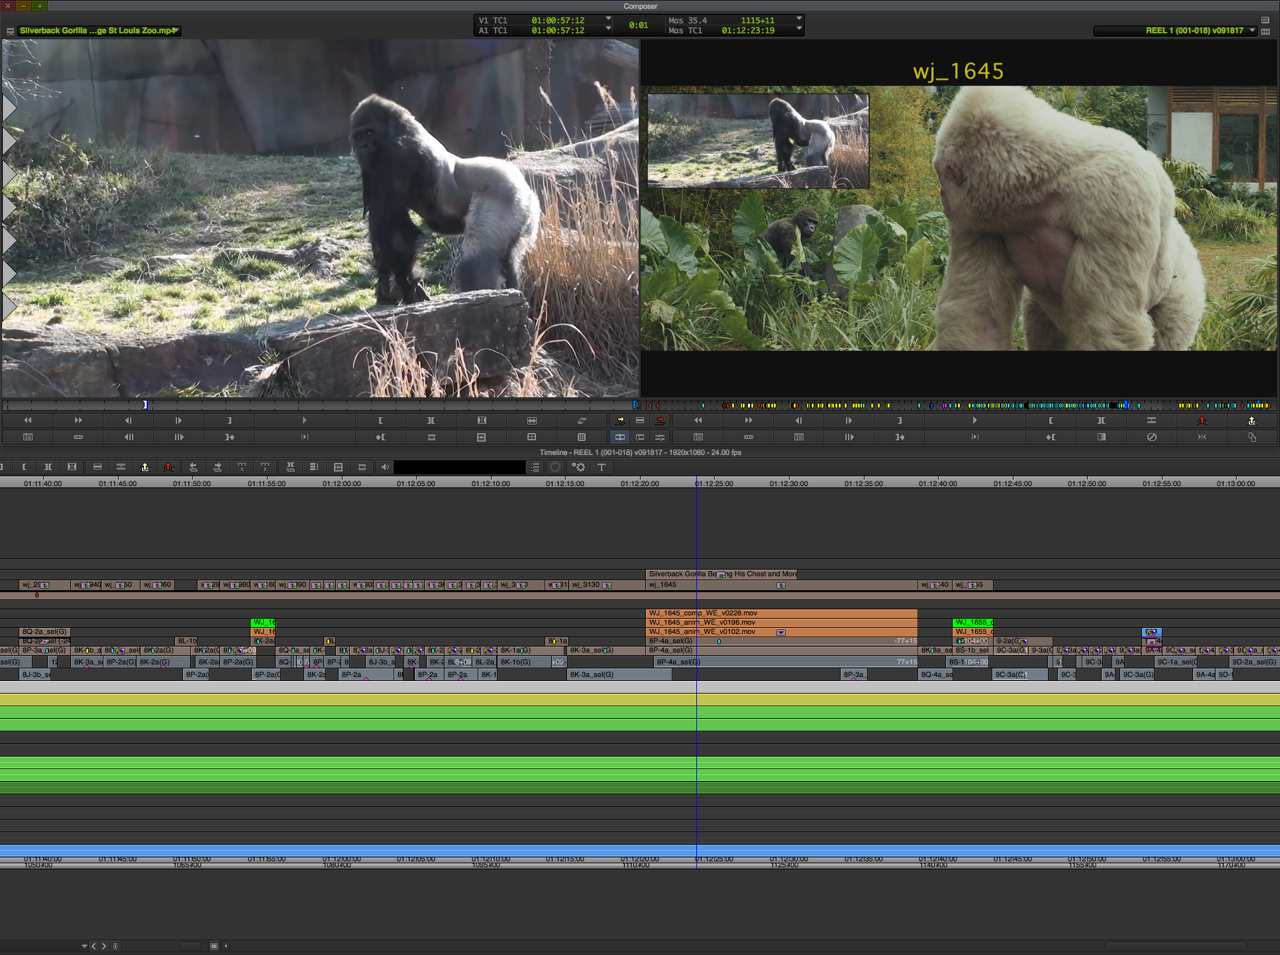
Task: Adjust timeline scale slider at bottom left
Action: [x=190, y=946]
